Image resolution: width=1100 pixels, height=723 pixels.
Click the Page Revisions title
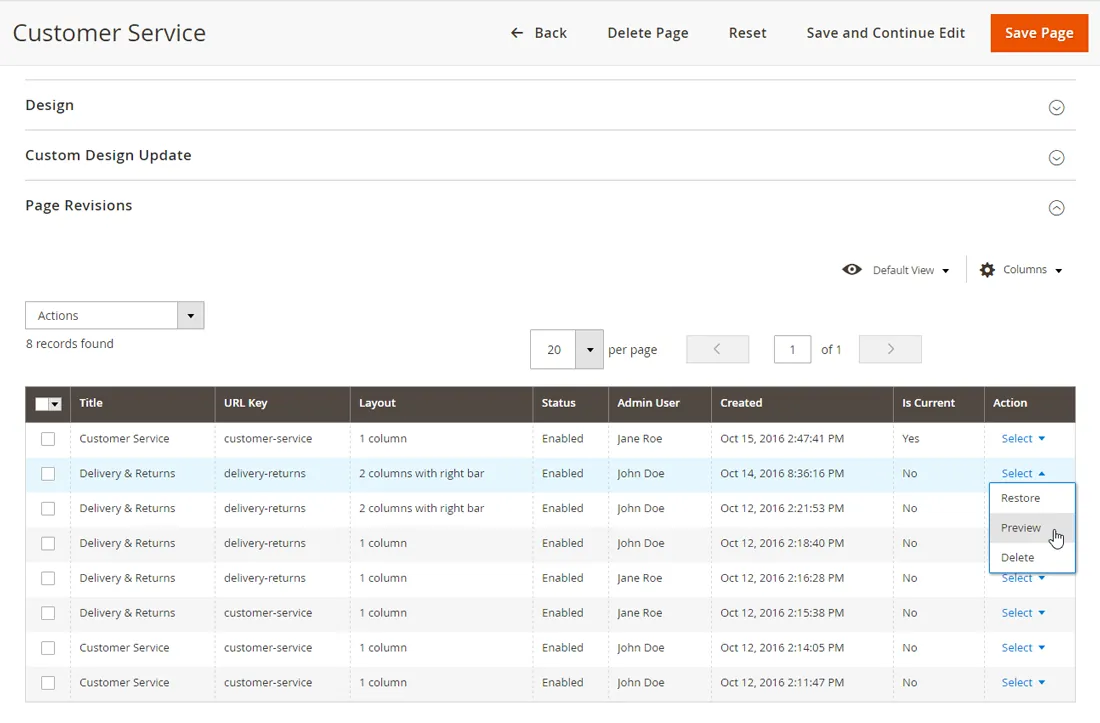coord(79,205)
